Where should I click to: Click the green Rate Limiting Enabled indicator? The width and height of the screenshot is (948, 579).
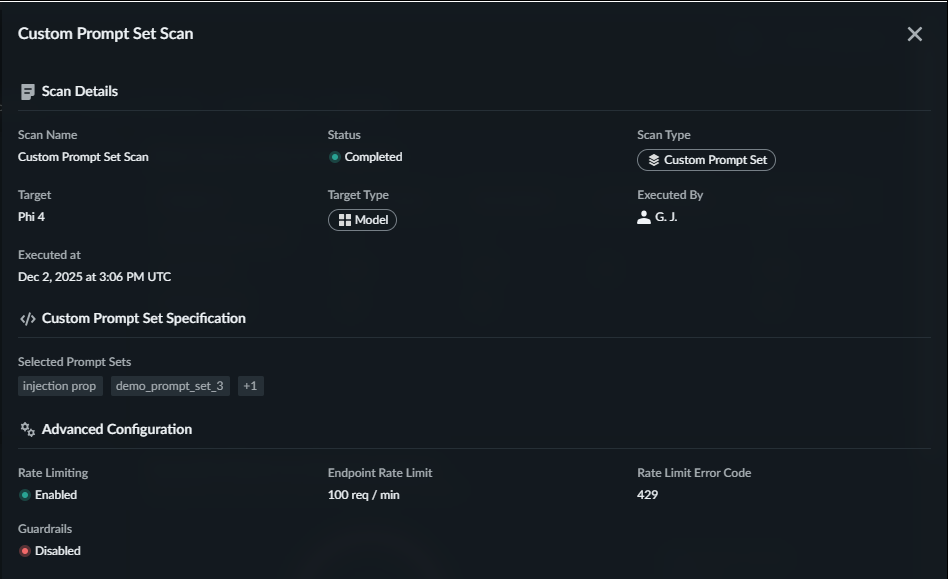point(25,495)
